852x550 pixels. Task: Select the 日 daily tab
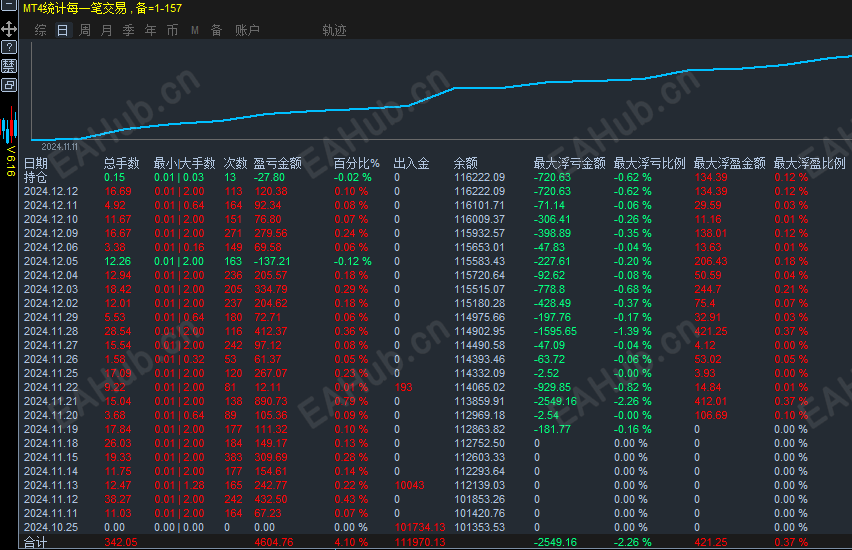click(x=62, y=30)
